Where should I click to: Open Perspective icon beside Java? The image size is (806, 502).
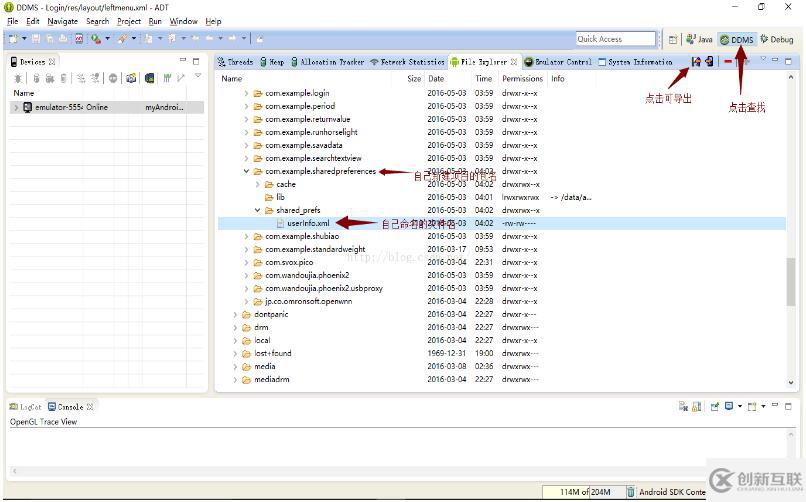pos(674,39)
